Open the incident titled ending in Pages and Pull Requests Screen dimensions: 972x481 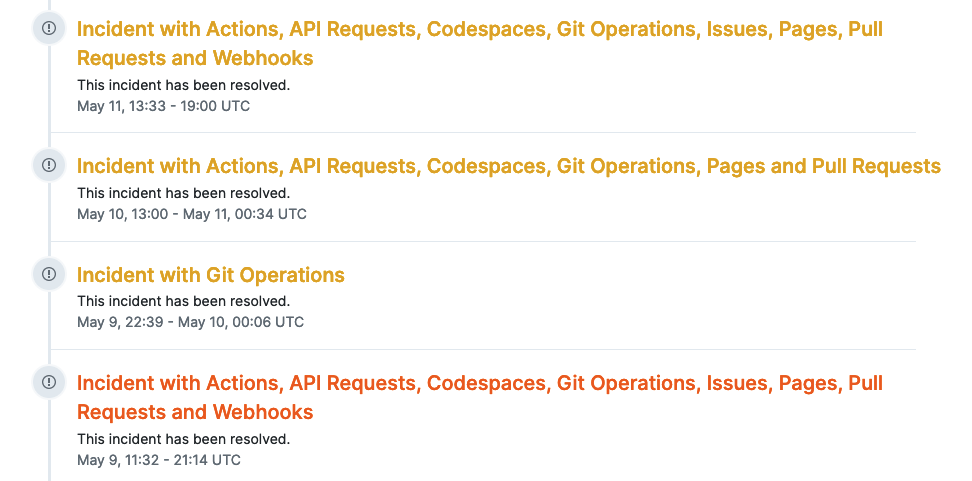(x=508, y=166)
